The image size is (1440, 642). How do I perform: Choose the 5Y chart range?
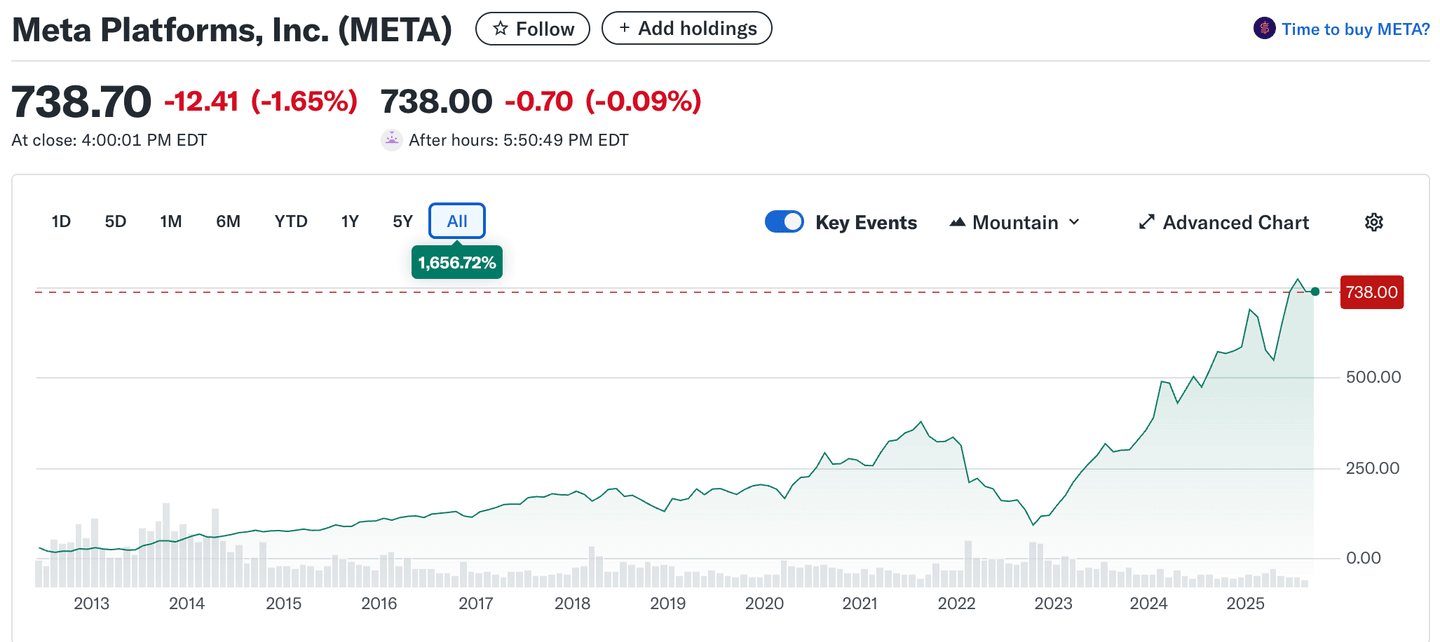pos(403,222)
